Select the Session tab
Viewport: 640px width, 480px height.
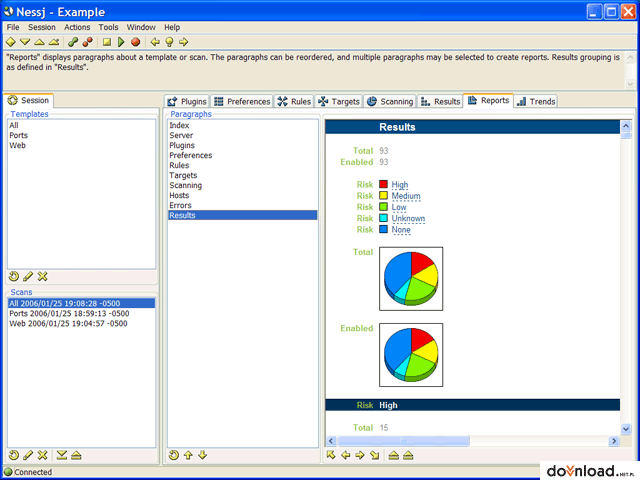pyautogui.click(x=28, y=100)
